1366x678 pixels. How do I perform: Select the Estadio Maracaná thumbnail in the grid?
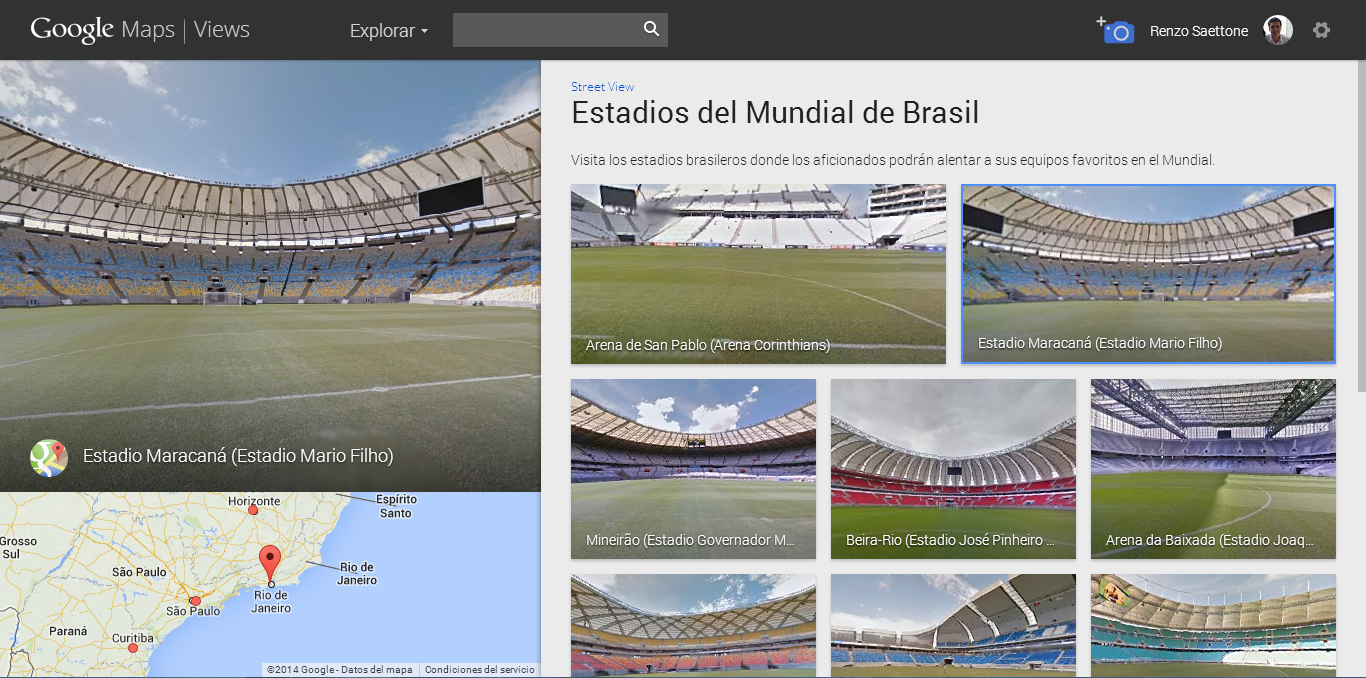click(1148, 273)
